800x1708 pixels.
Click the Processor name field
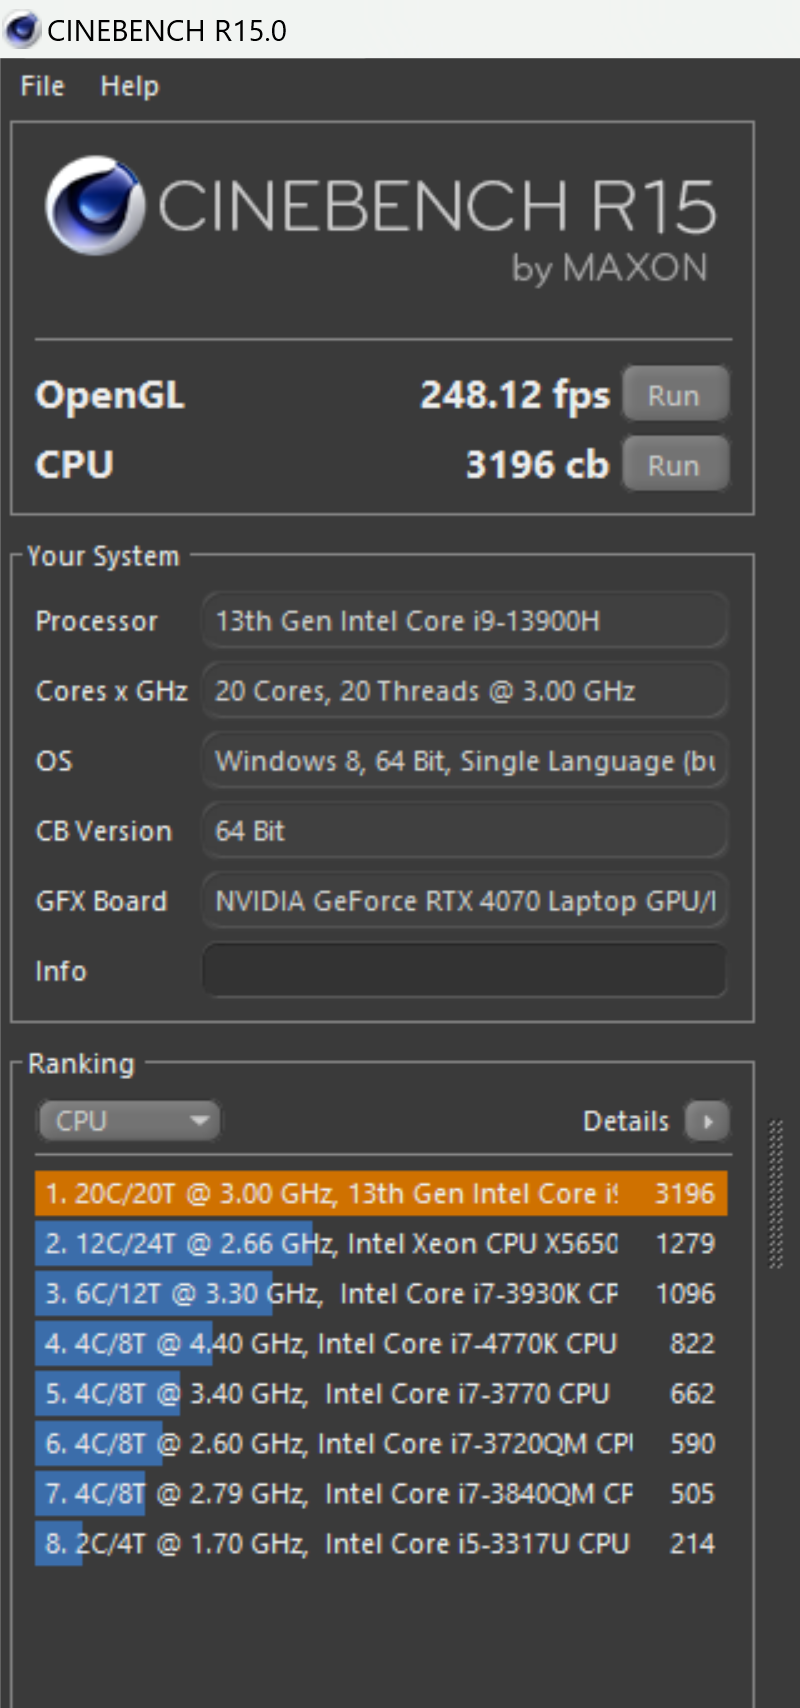465,621
